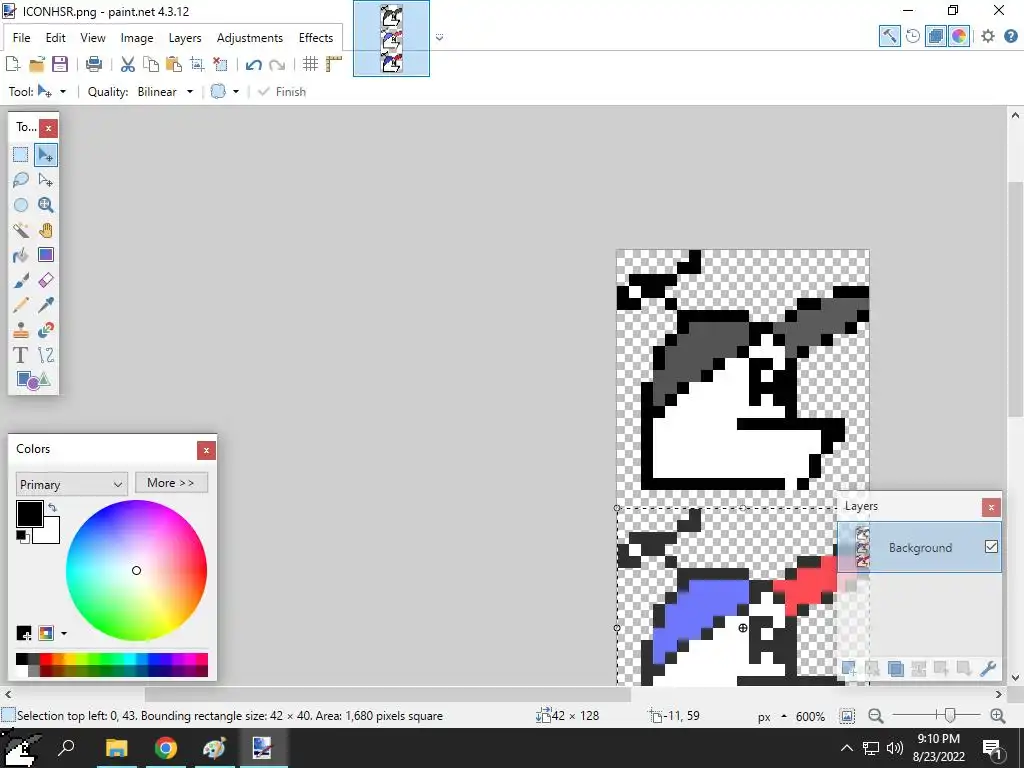Open the palette options dropdown arrow
Viewport: 1024px width, 768px height.
(63, 633)
